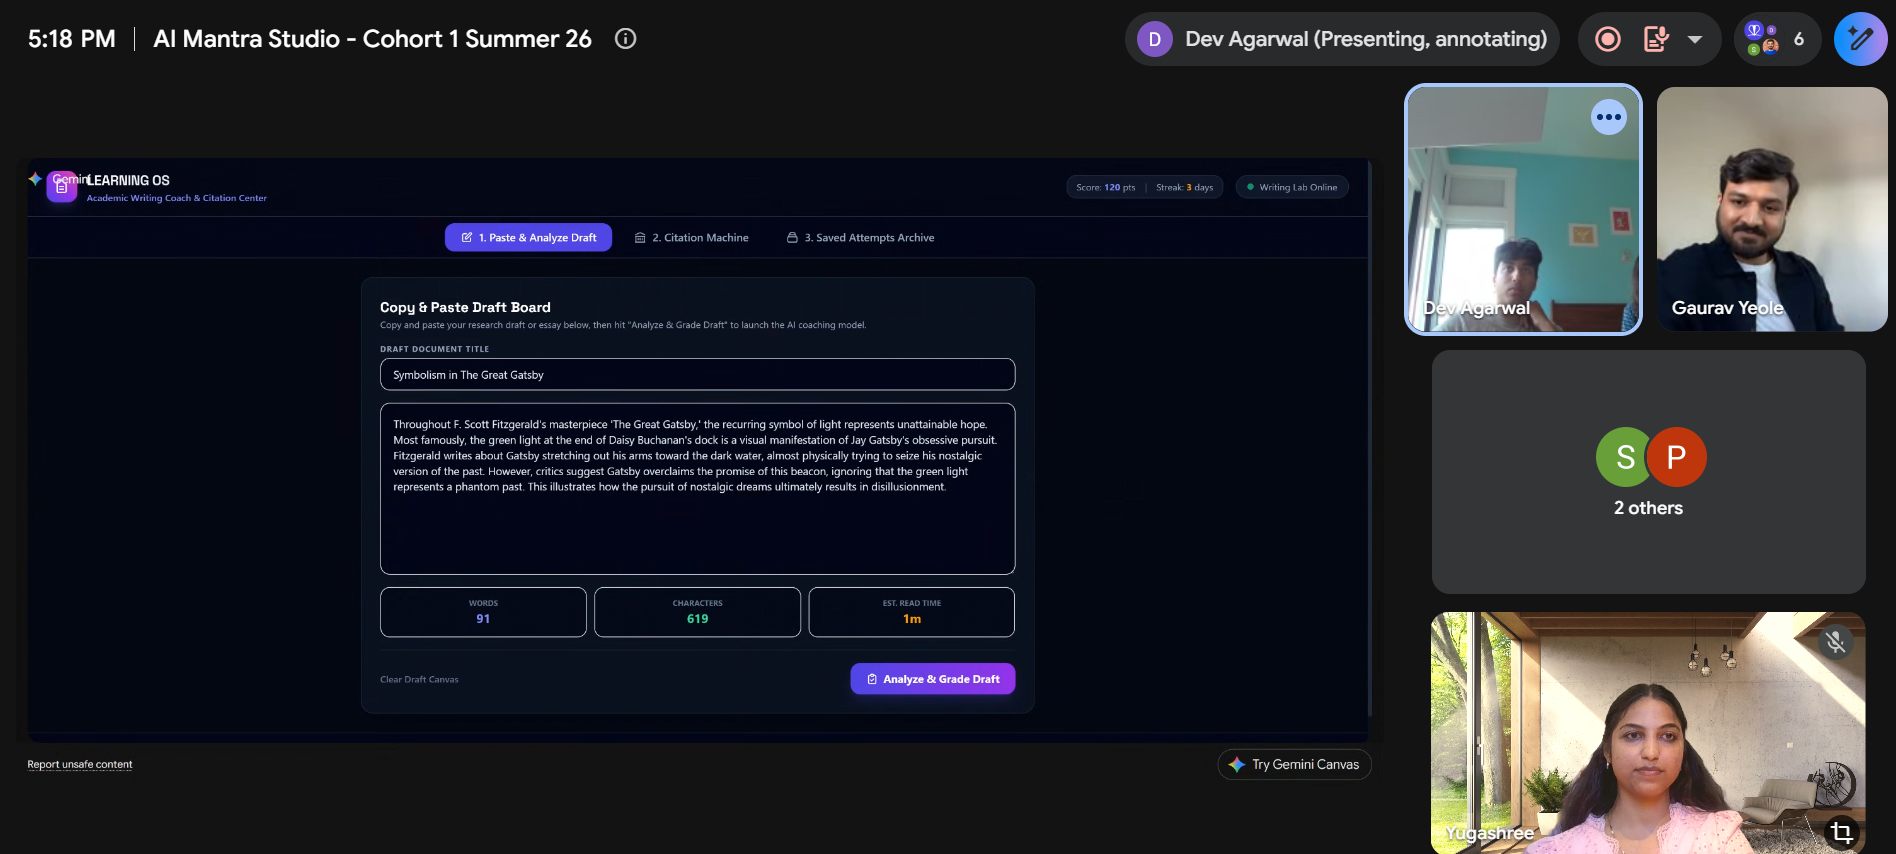
Task: Click the annotation pencil button
Action: tap(1860, 39)
